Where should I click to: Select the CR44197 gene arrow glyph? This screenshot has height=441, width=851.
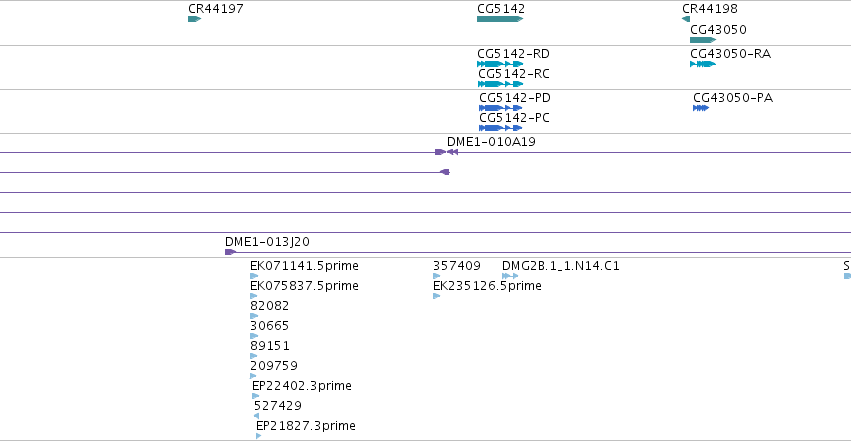click(x=194, y=19)
